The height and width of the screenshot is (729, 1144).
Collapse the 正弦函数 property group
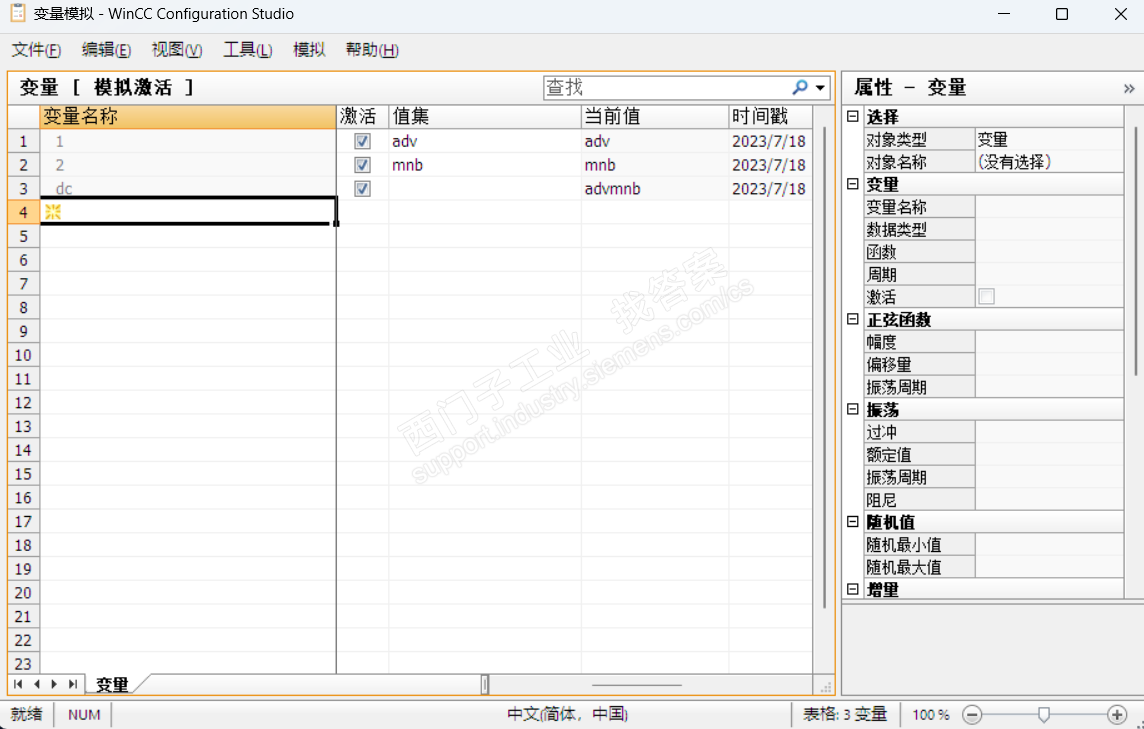[852, 319]
